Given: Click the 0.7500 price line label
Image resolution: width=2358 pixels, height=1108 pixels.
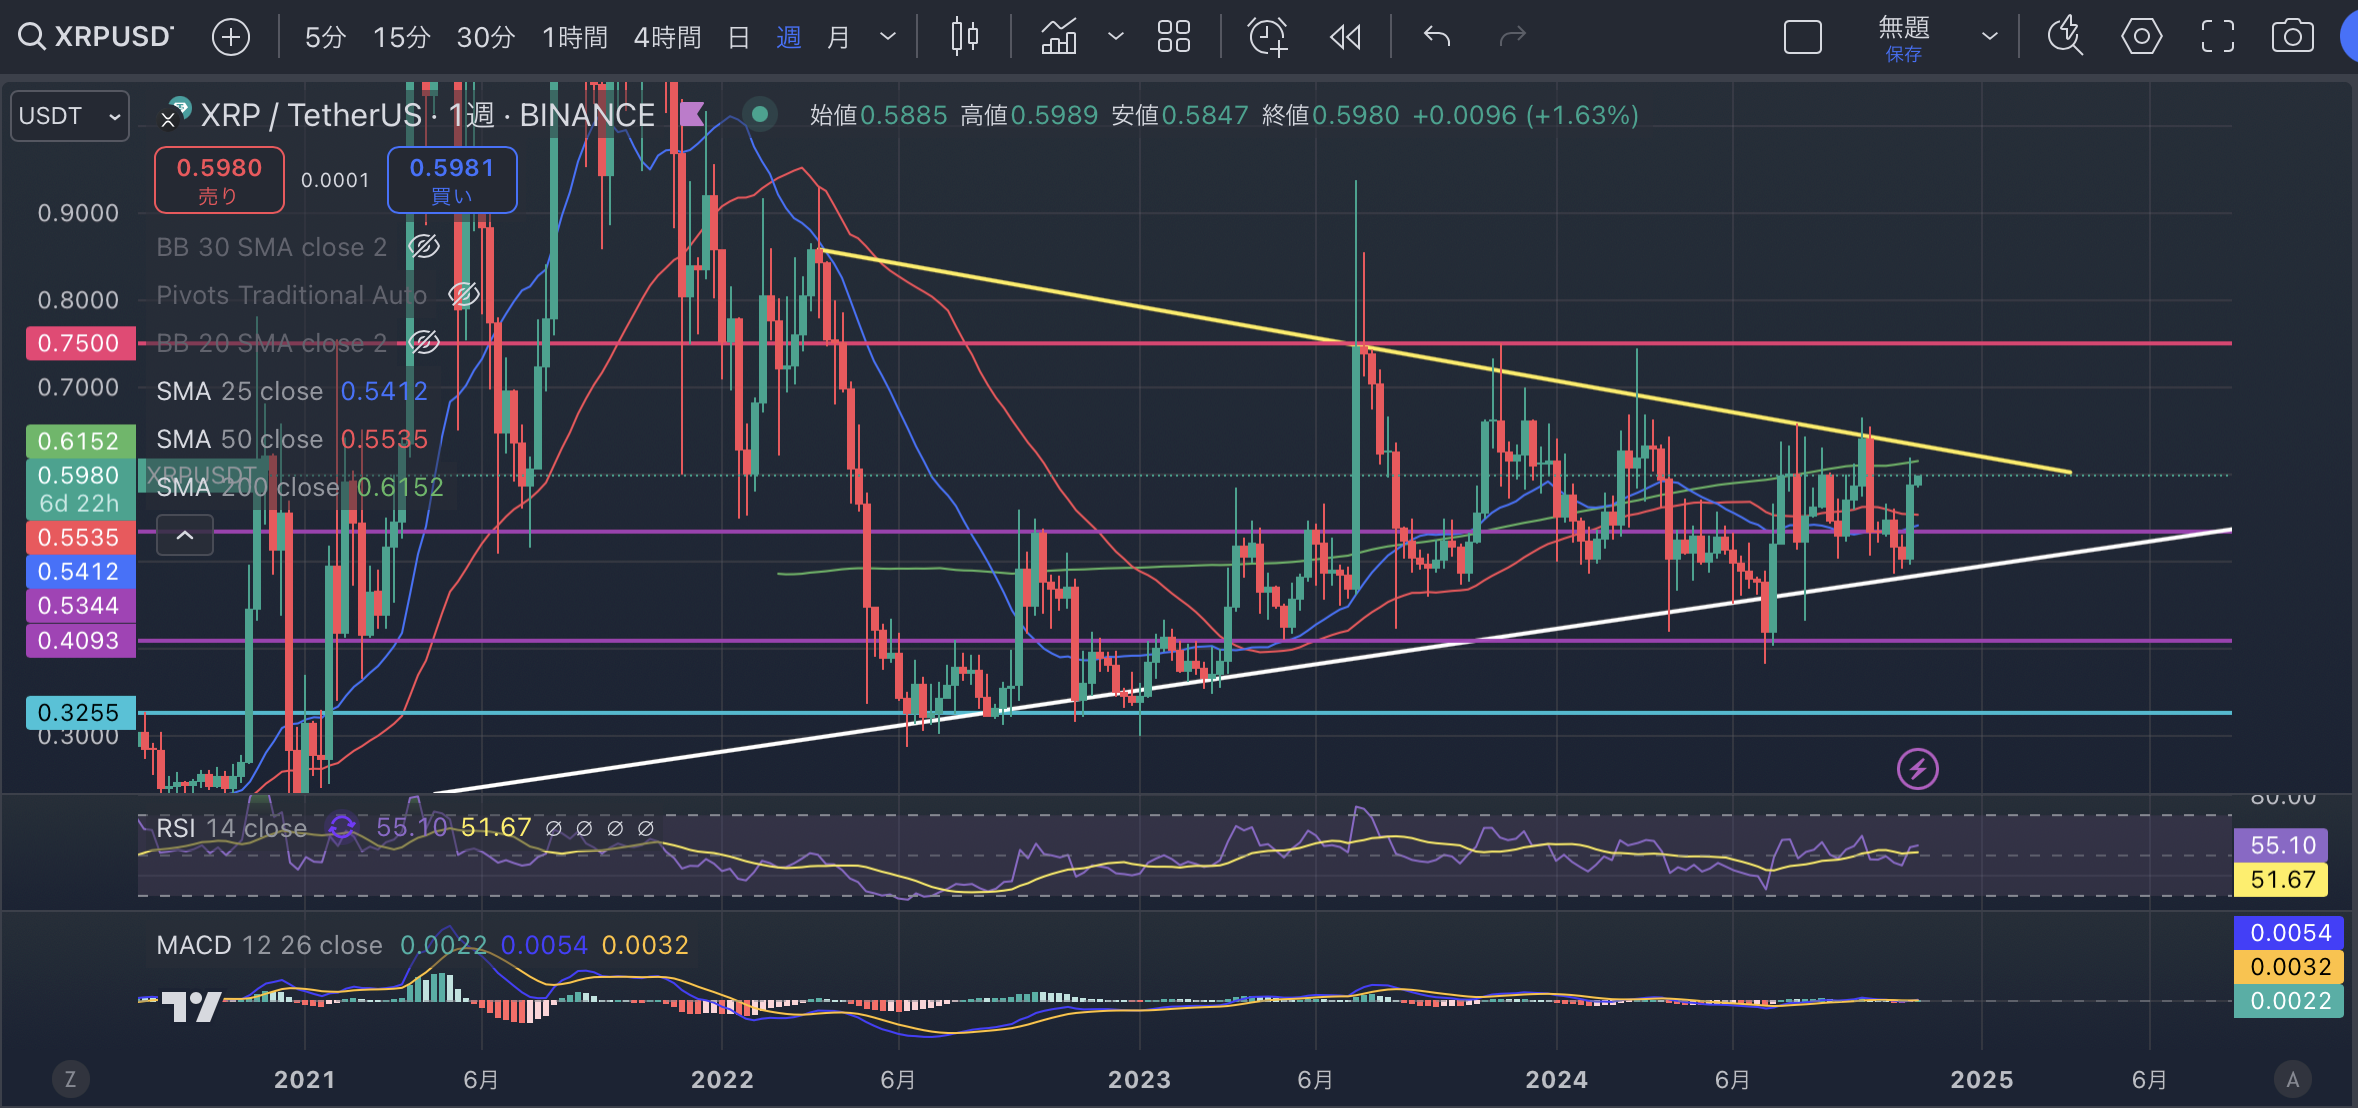Looking at the screenshot, I should click(x=80, y=343).
